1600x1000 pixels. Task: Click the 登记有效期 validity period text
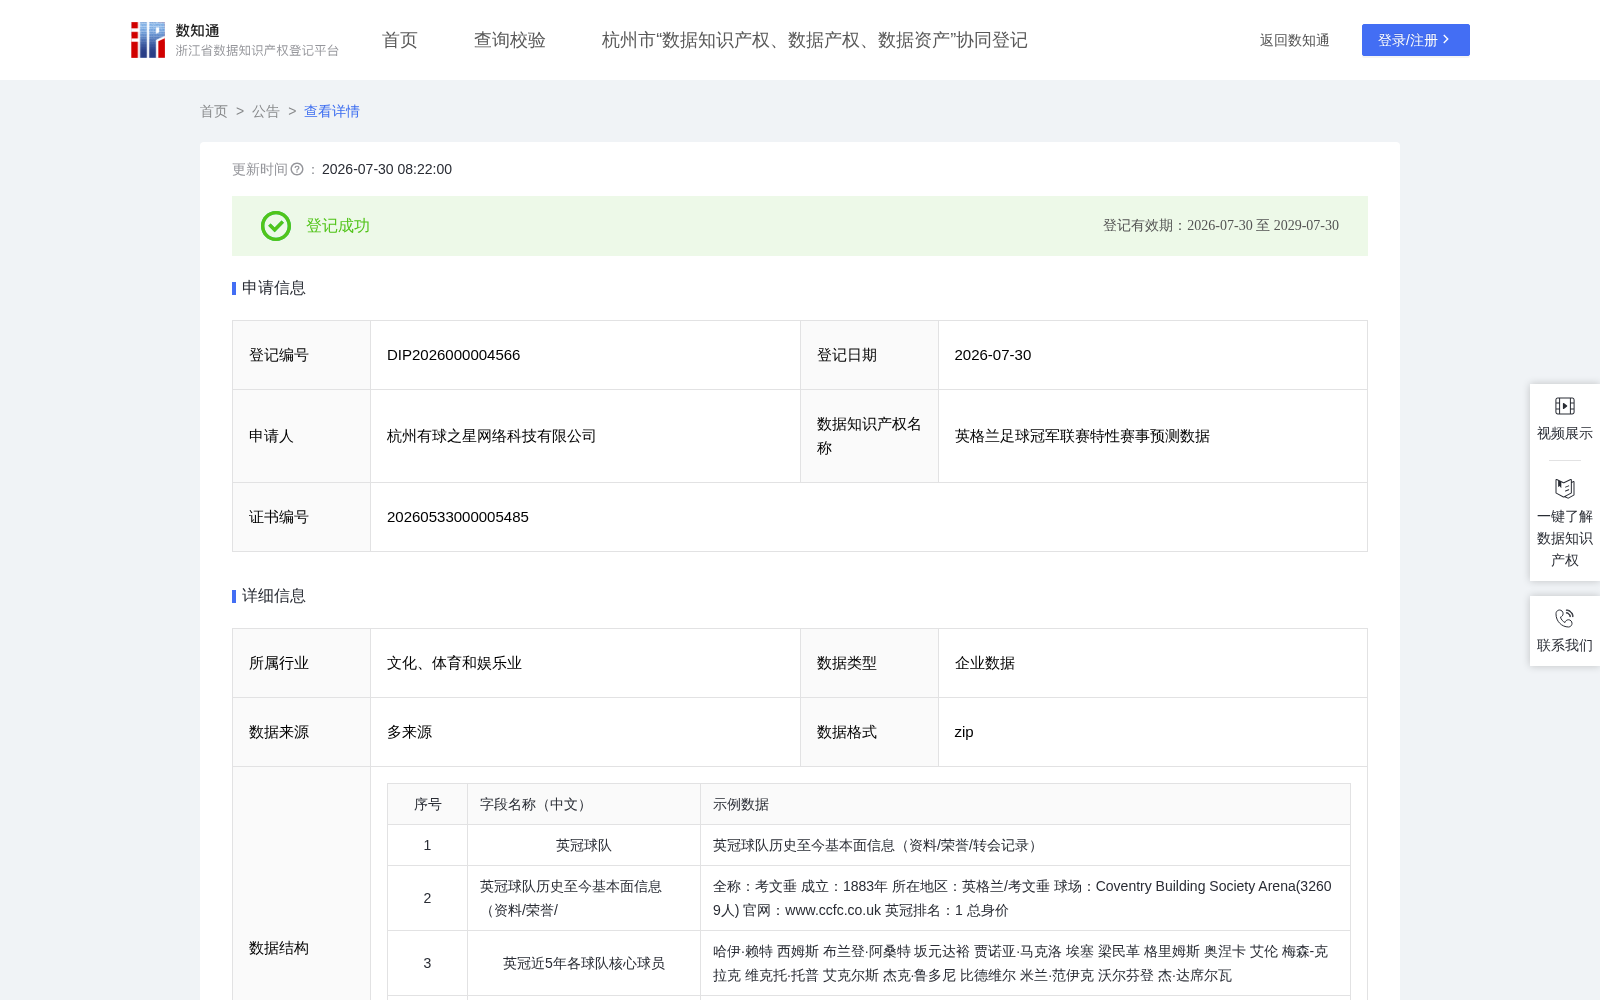tap(1221, 226)
